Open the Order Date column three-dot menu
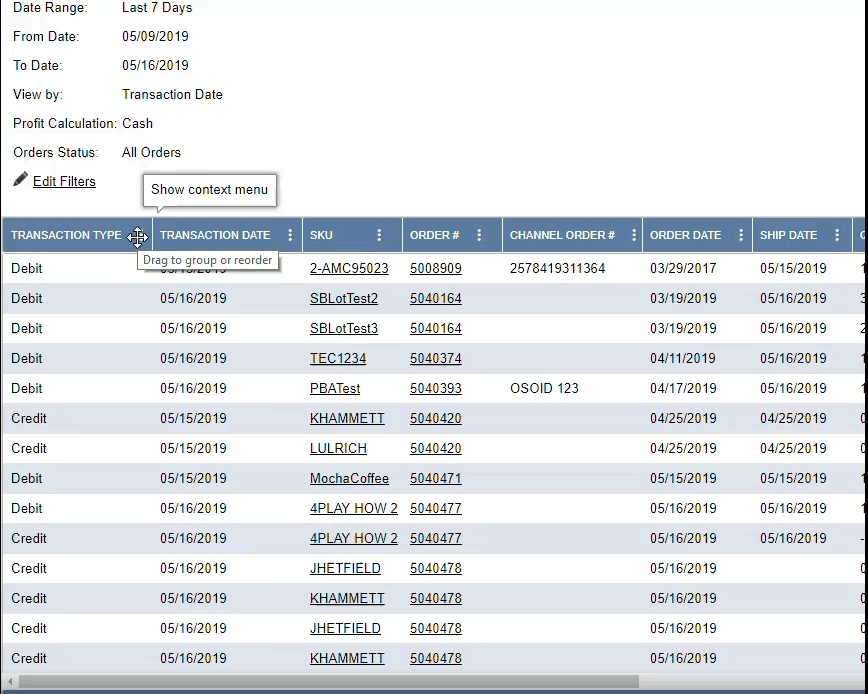Image resolution: width=868 pixels, height=694 pixels. tap(740, 236)
